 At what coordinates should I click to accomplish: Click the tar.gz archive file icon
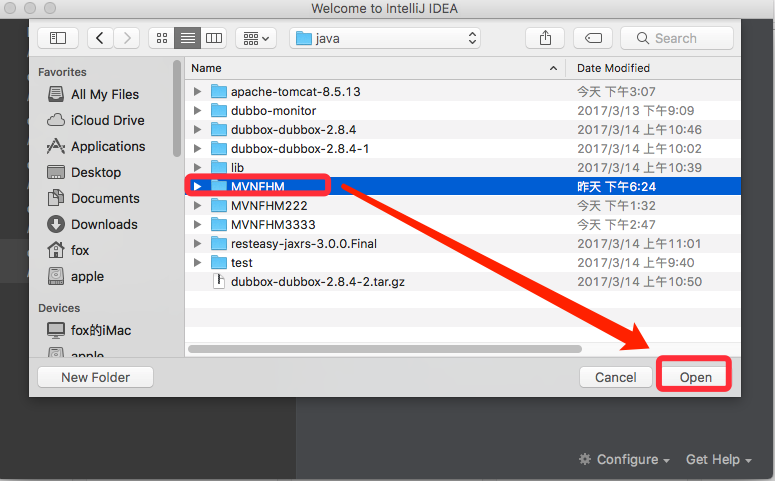[x=218, y=281]
